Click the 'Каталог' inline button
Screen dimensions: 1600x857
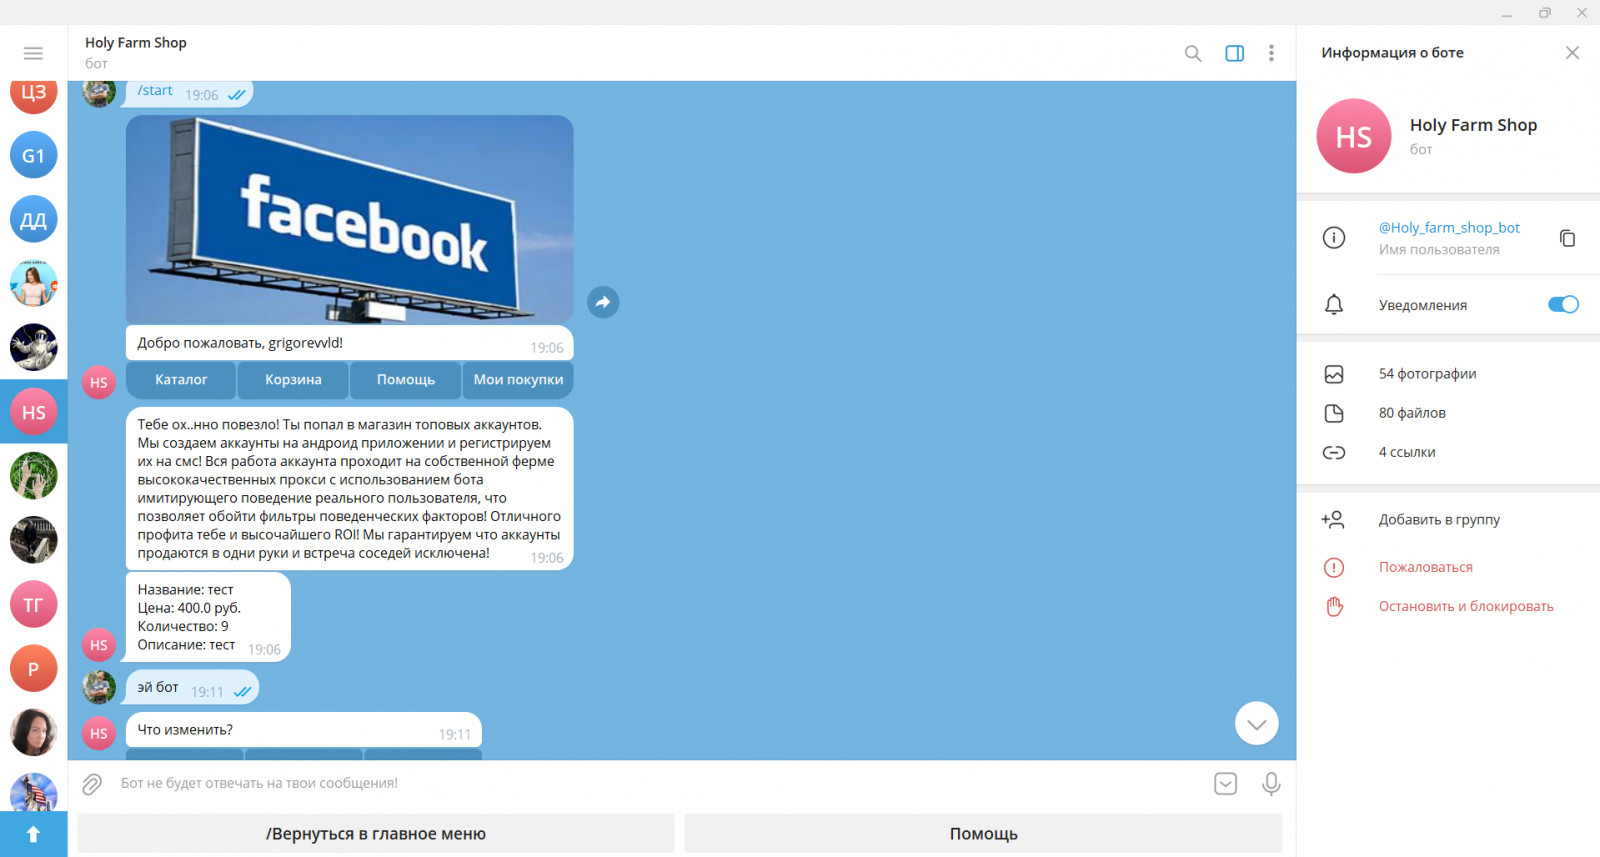(181, 380)
